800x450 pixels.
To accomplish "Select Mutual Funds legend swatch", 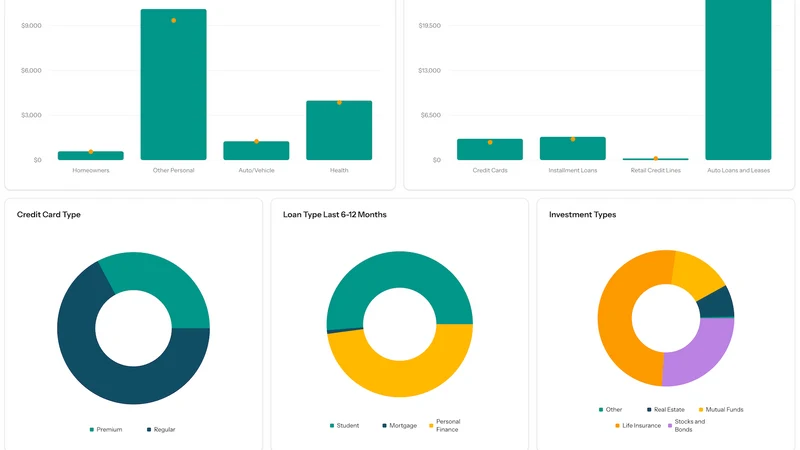I will pyautogui.click(x=701, y=410).
